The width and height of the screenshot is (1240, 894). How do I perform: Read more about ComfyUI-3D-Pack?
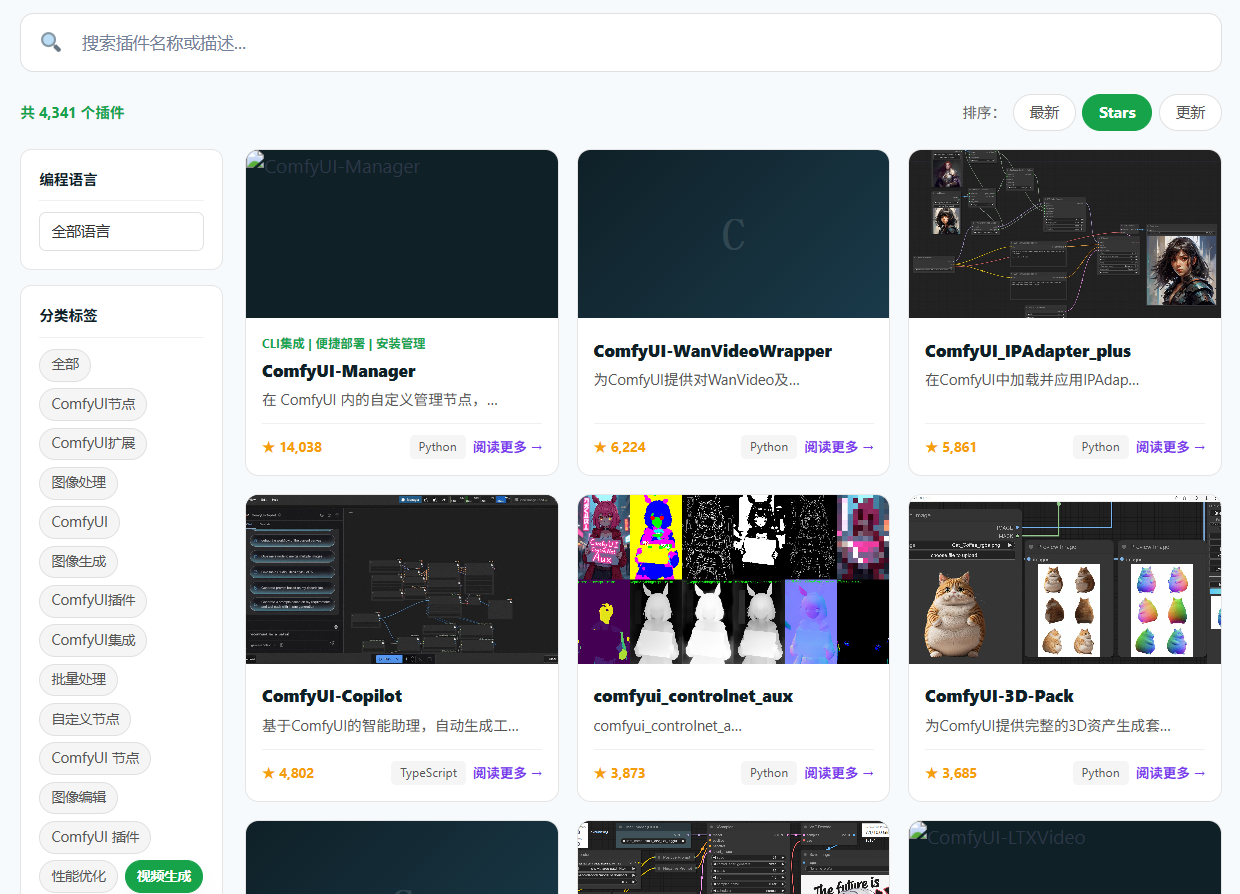(x=1171, y=773)
